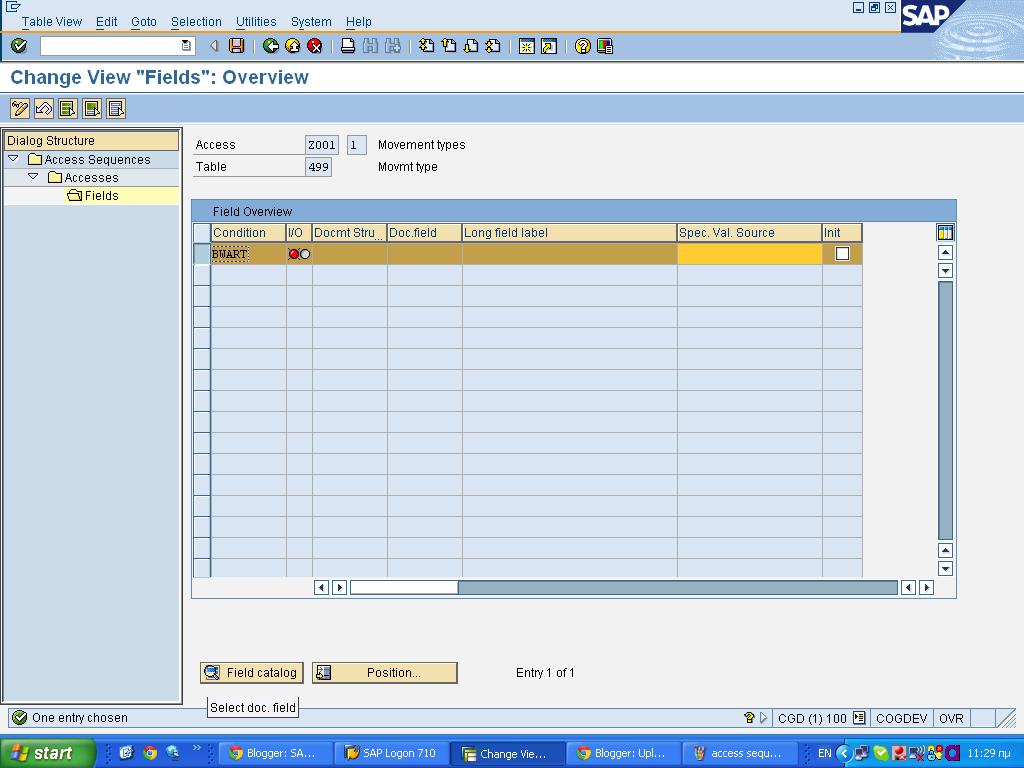Switch to access sequ... taskbar window
This screenshot has height=768, width=1024.
[740, 753]
